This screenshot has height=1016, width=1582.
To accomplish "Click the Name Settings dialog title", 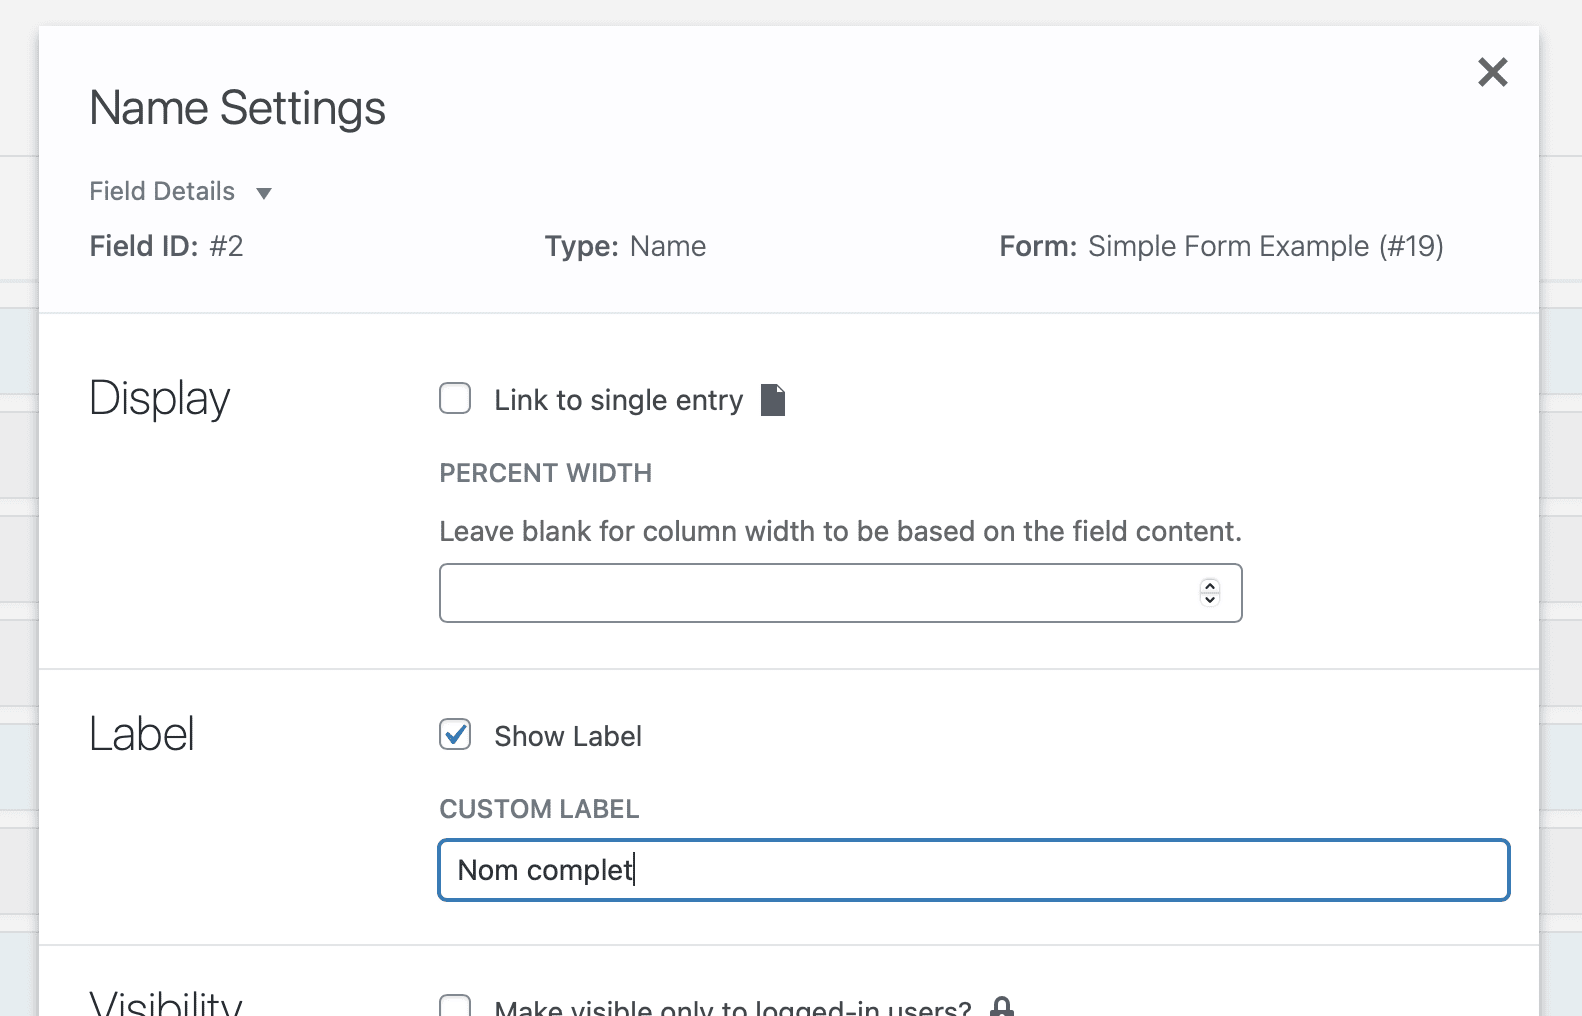I will tap(237, 108).
